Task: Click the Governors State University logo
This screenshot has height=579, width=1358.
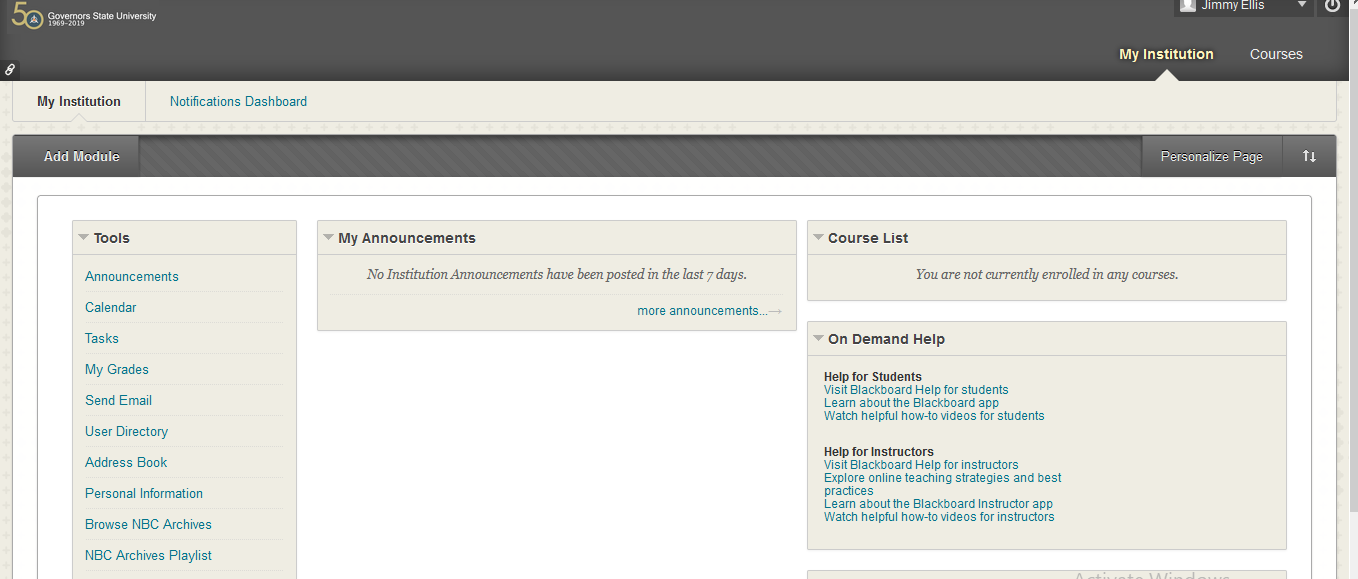Action: pyautogui.click(x=83, y=17)
